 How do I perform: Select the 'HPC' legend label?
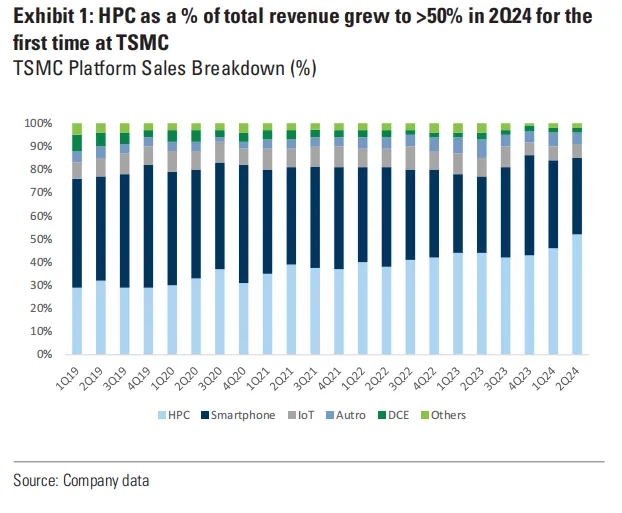click(179, 415)
